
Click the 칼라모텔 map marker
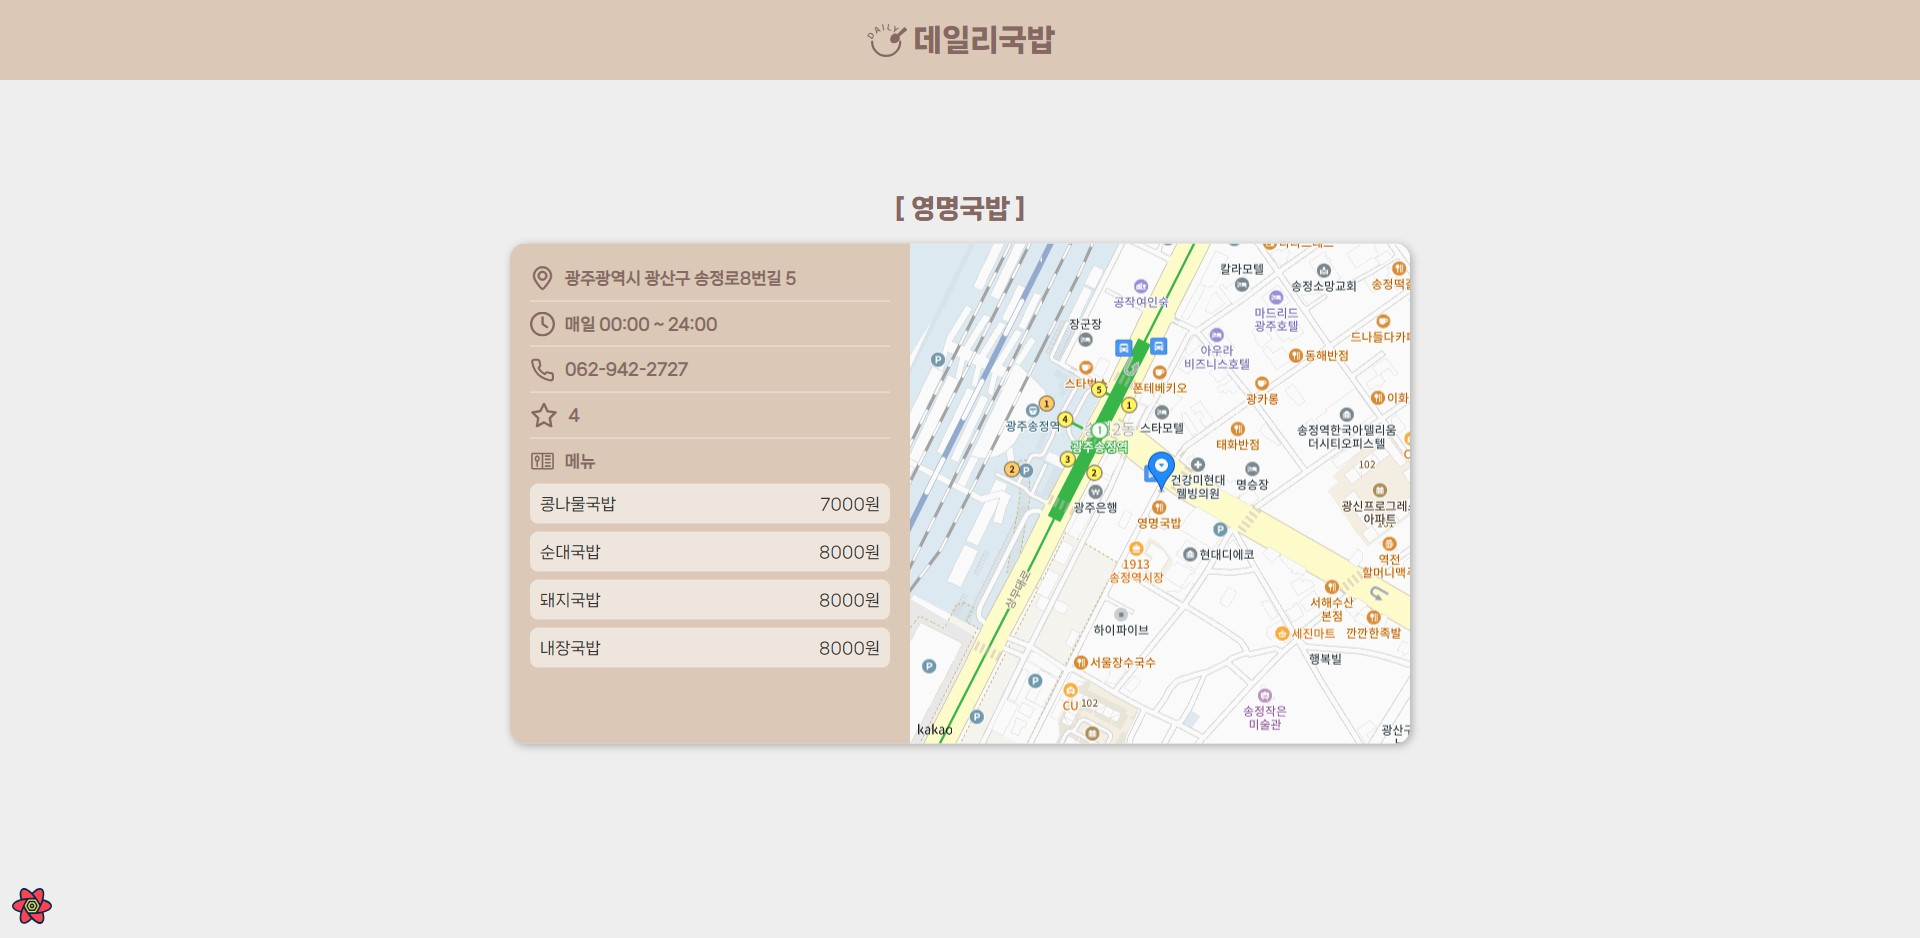pos(1242,285)
